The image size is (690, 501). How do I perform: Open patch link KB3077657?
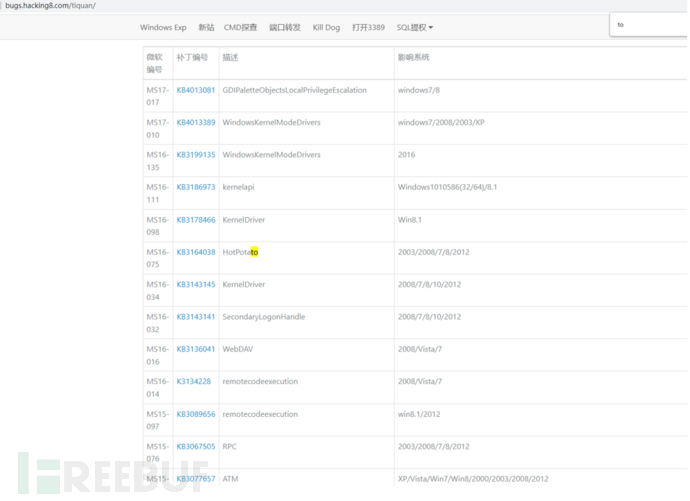point(196,479)
